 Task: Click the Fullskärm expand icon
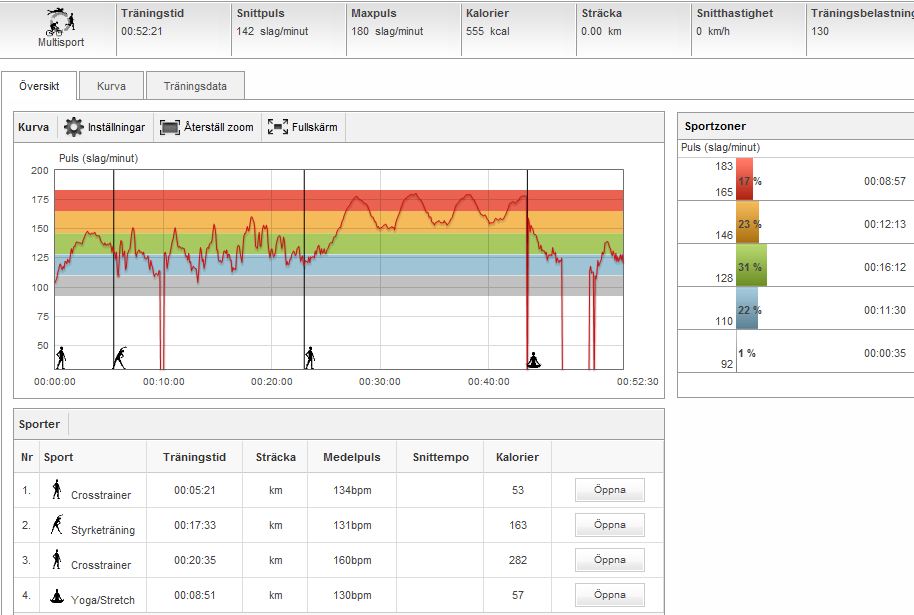pos(277,127)
